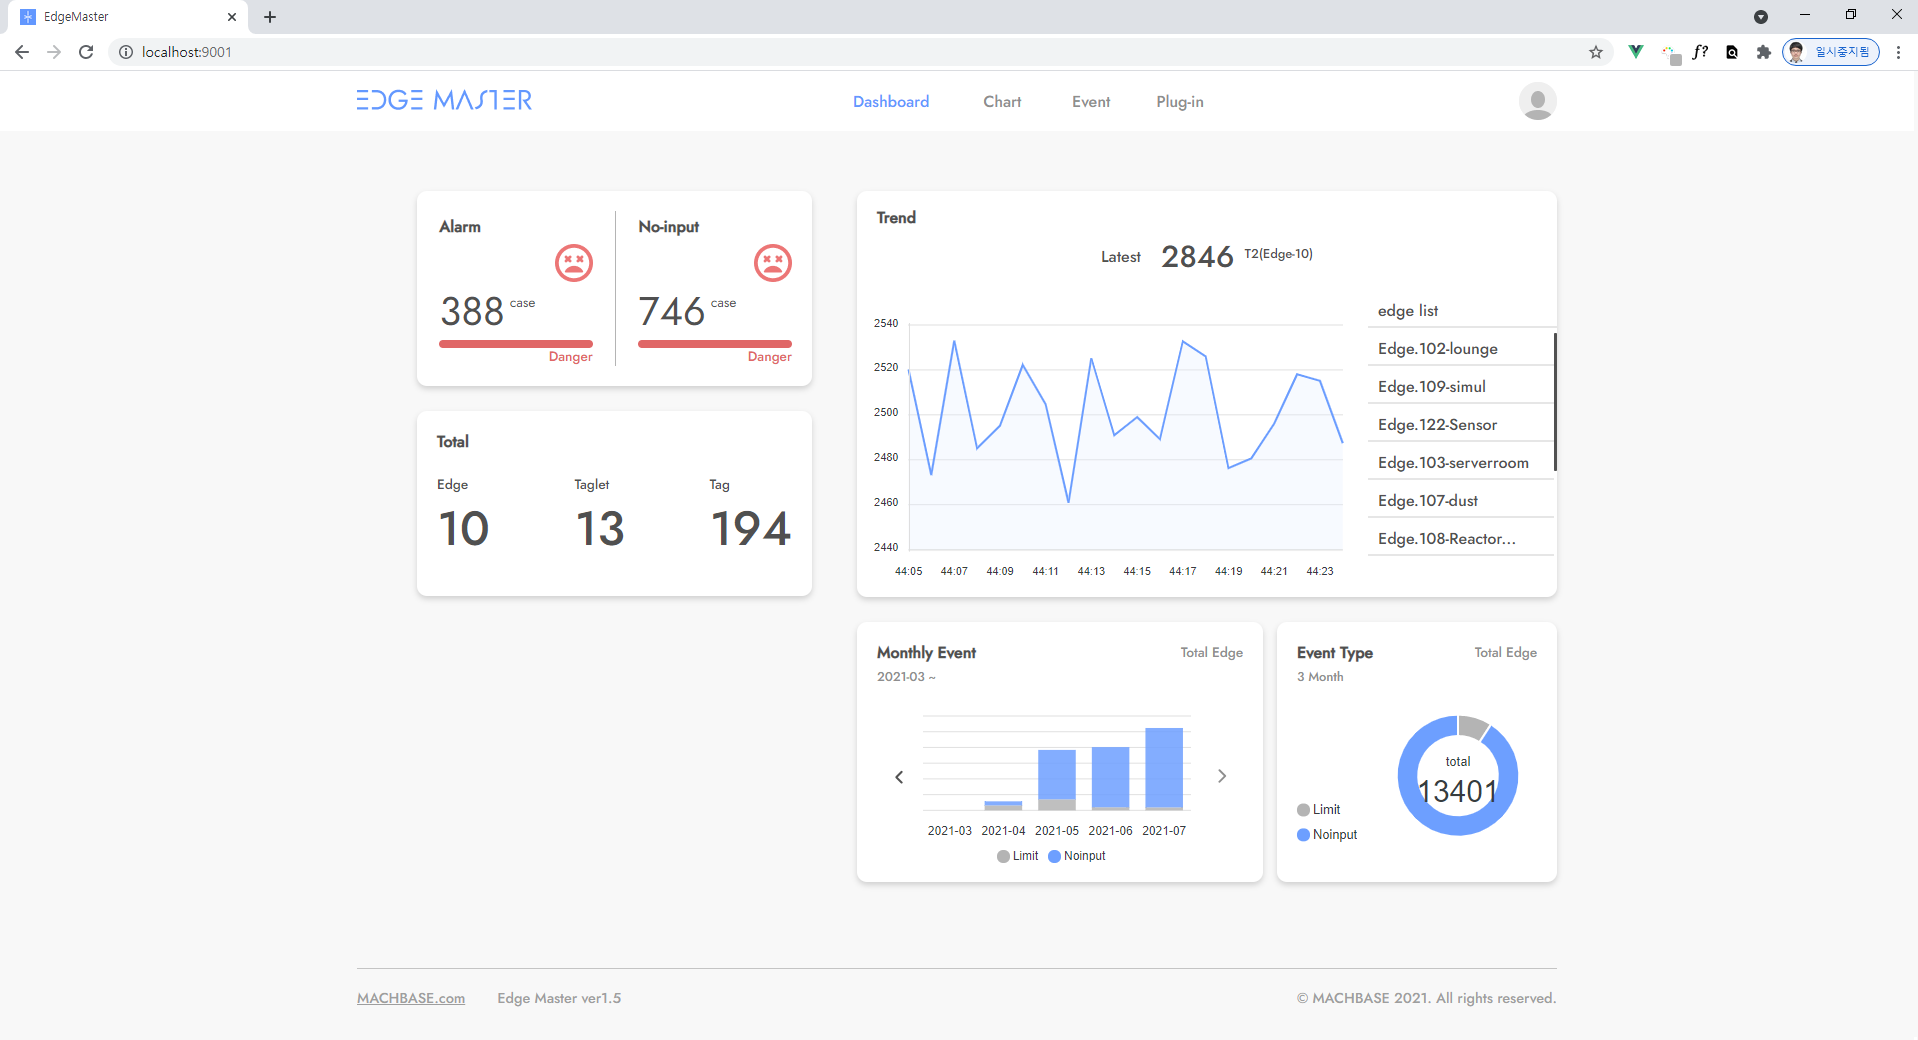The image size is (1918, 1040).
Task: Select Edge.103-serverroom in edge list
Action: [1460, 463]
